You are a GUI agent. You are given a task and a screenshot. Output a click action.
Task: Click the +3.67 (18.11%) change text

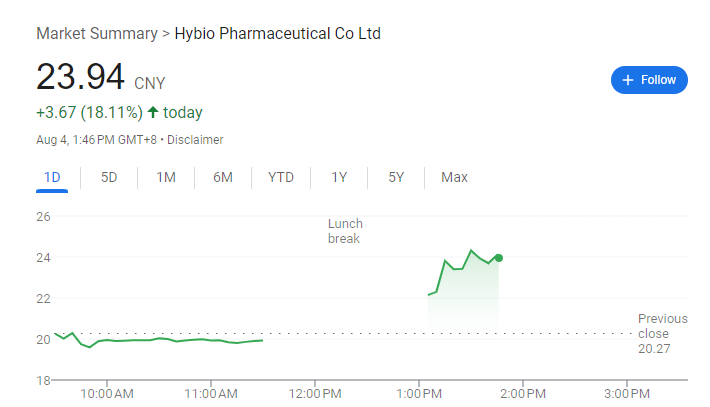(89, 112)
